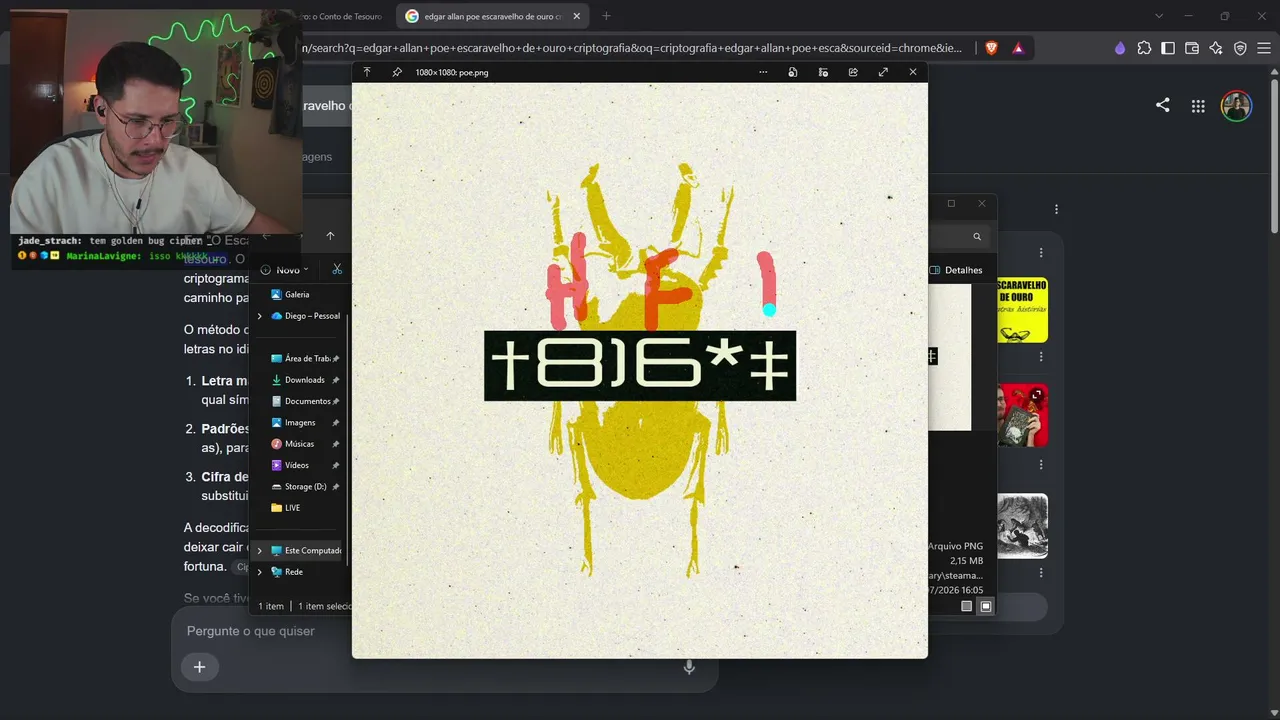Open Storage (D:) drive in sidebar

coord(305,487)
